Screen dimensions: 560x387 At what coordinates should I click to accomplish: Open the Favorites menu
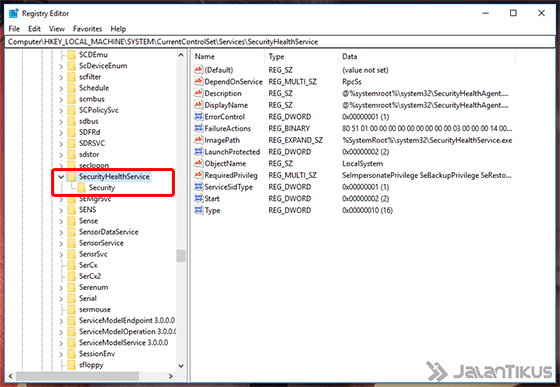pos(87,29)
